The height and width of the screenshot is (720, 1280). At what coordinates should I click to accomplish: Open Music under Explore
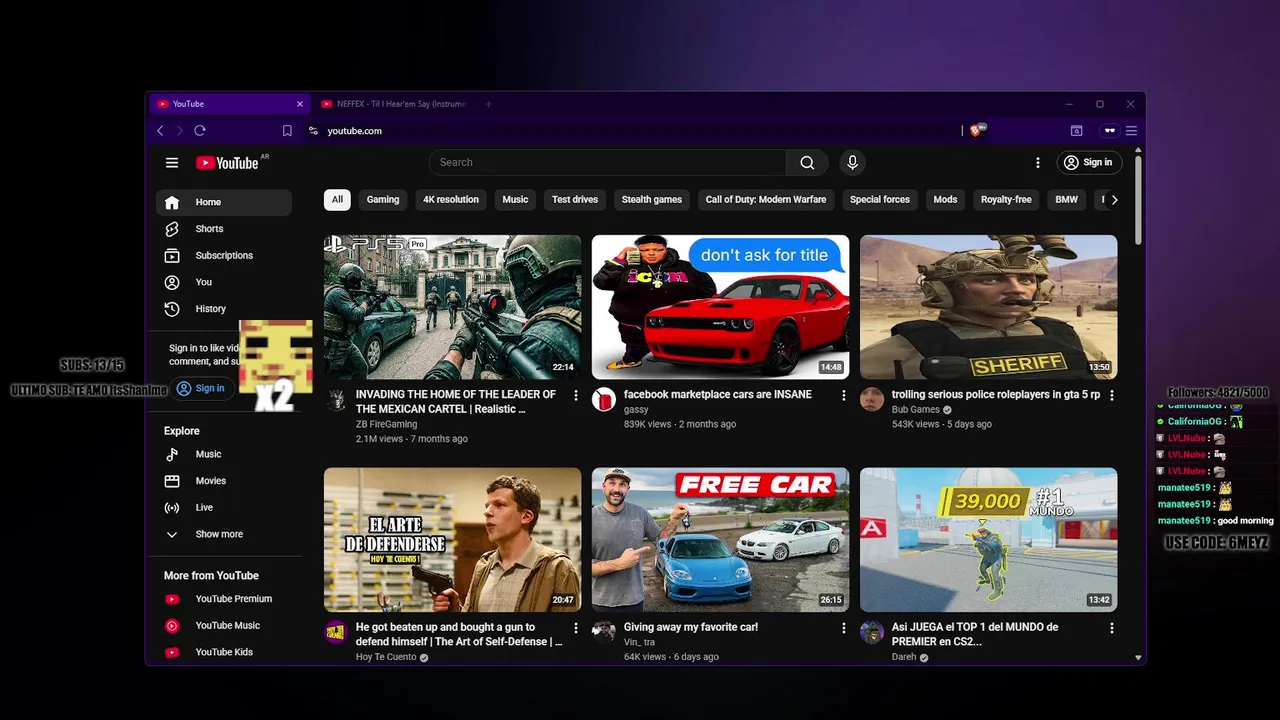(x=224, y=454)
